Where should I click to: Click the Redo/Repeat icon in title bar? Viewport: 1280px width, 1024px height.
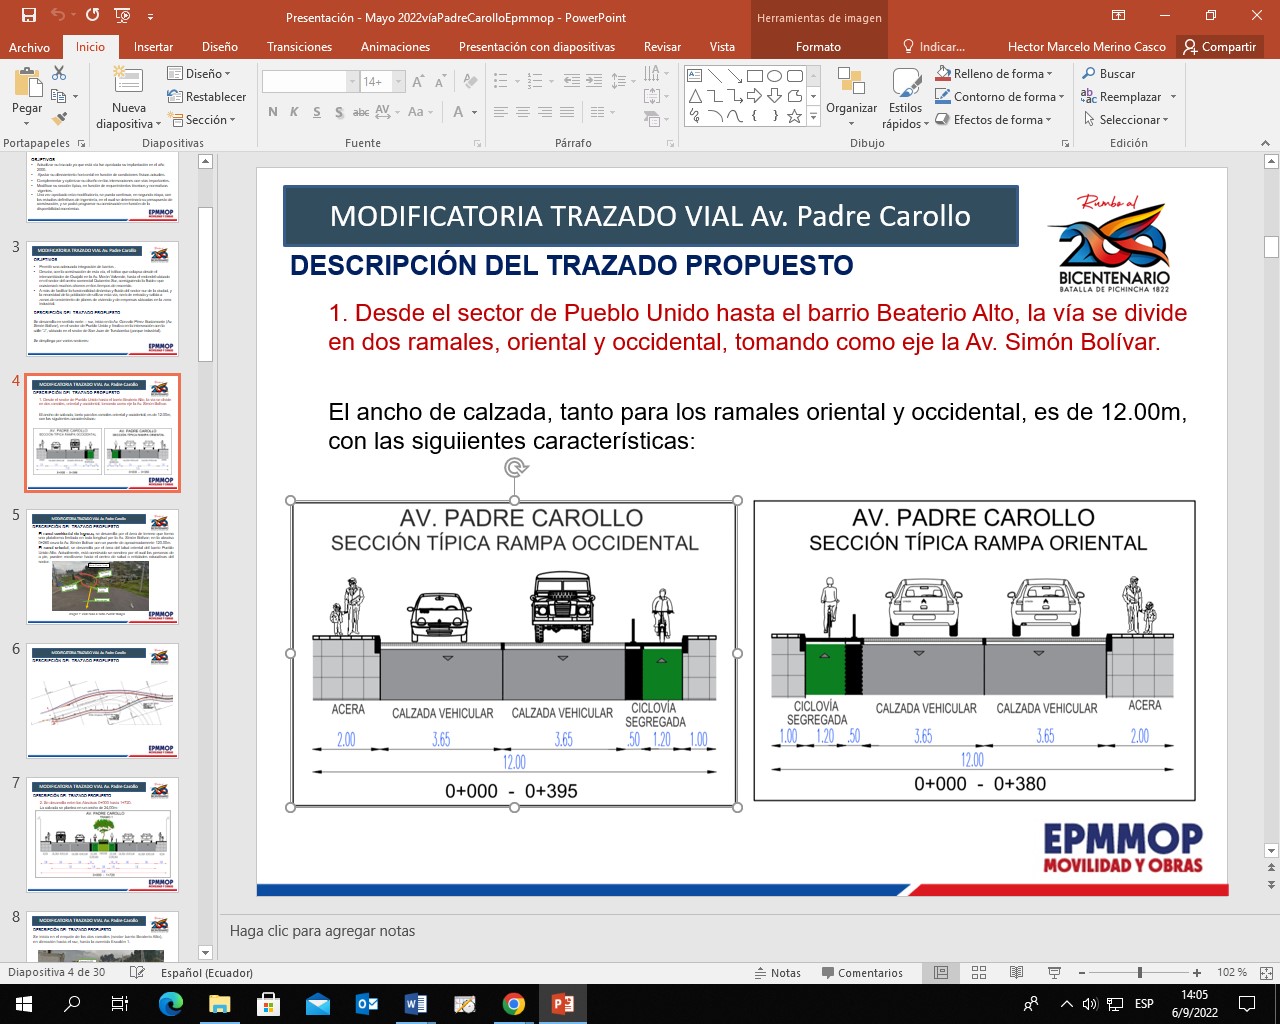(92, 15)
